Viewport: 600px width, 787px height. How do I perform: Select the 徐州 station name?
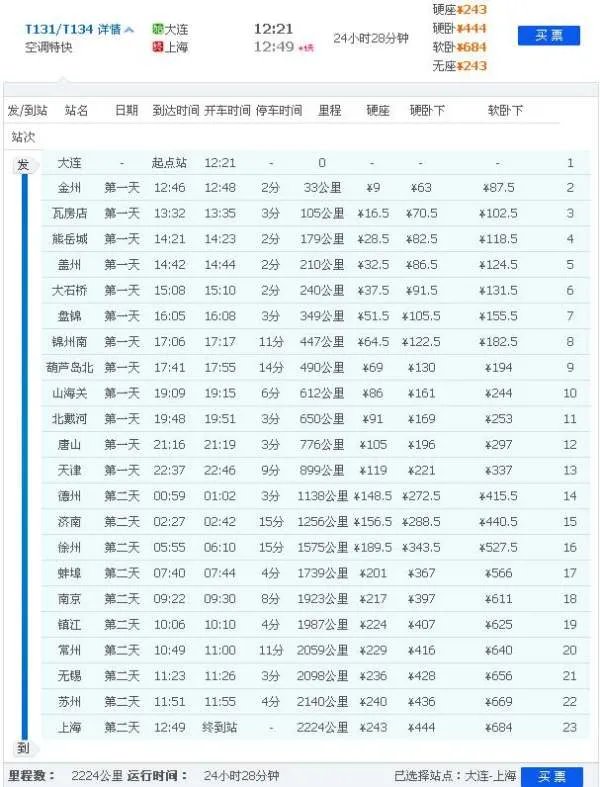[x=69, y=547]
